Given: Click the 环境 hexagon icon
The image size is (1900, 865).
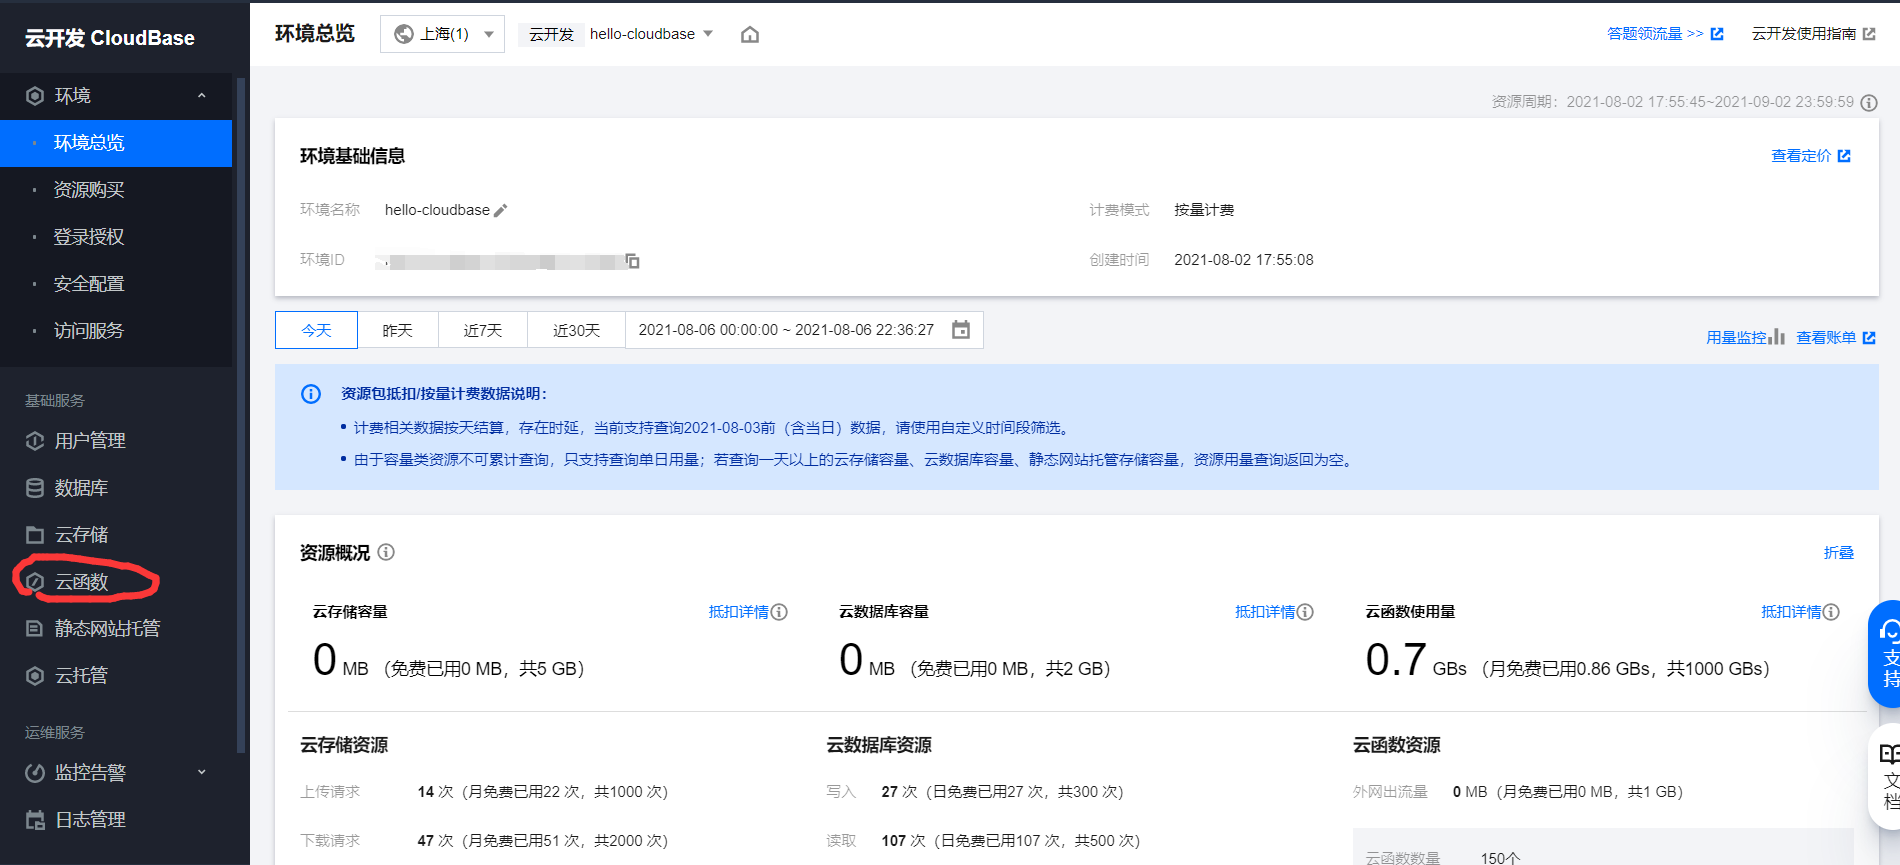Looking at the screenshot, I should pyautogui.click(x=35, y=96).
